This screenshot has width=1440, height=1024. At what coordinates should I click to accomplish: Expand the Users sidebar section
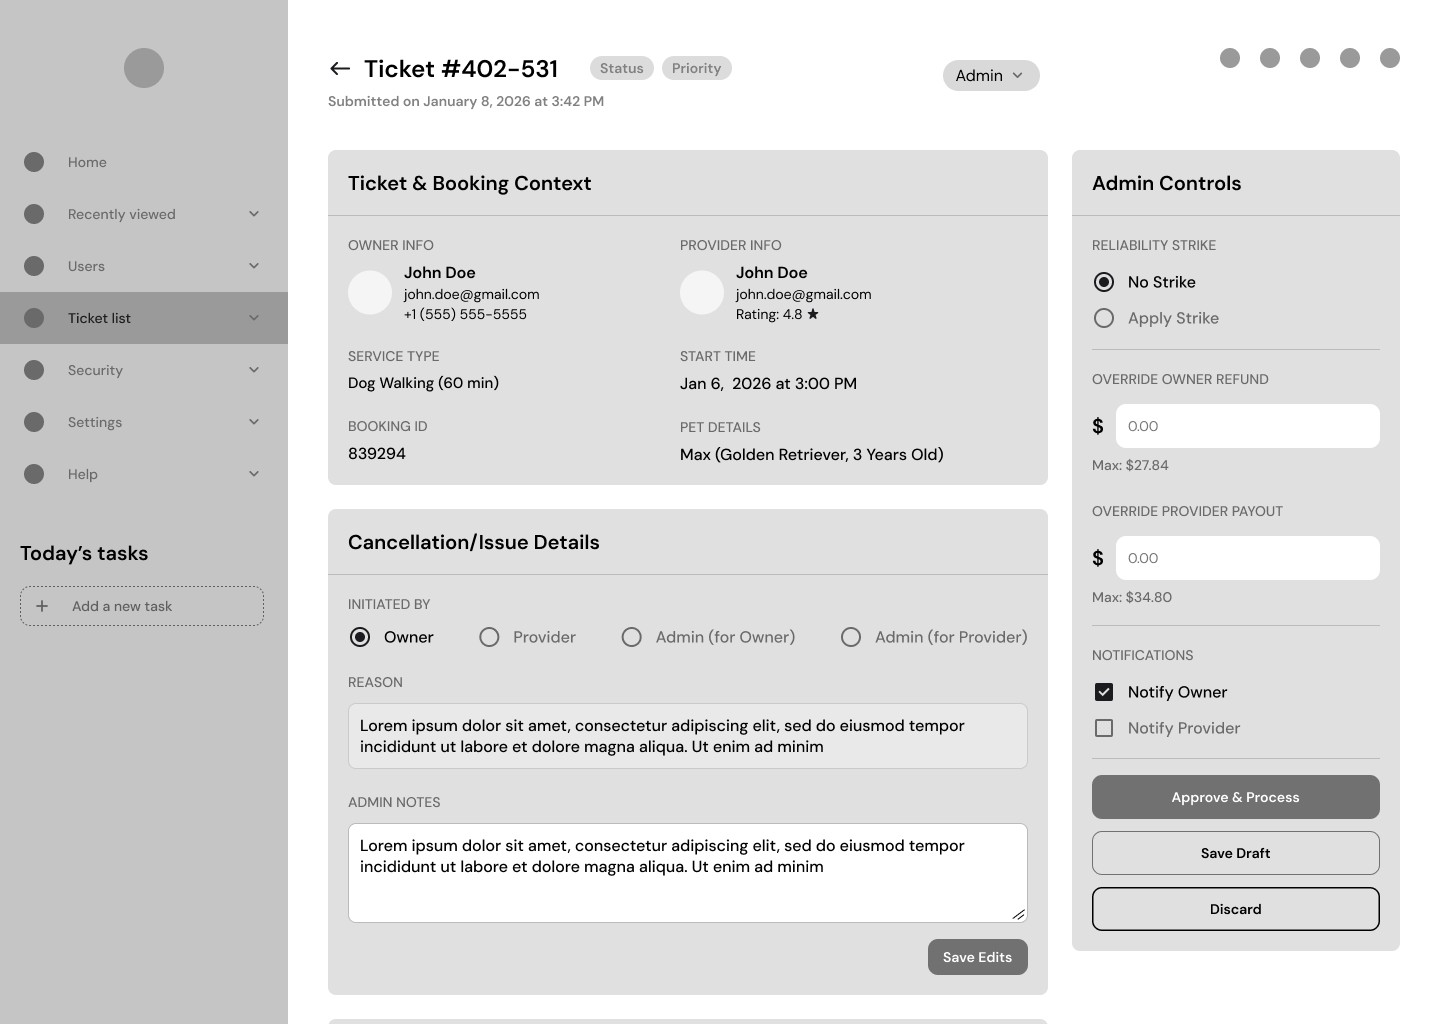pos(254,266)
